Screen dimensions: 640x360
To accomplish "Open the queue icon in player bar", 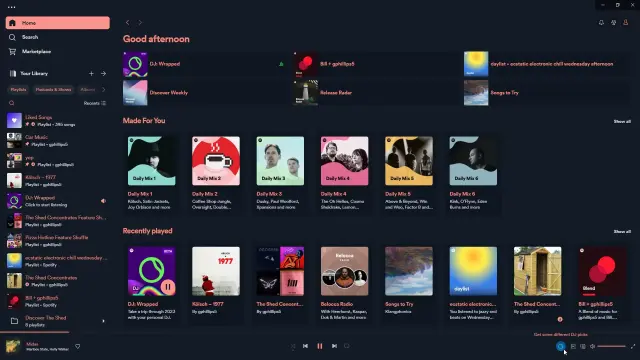I will coord(573,347).
